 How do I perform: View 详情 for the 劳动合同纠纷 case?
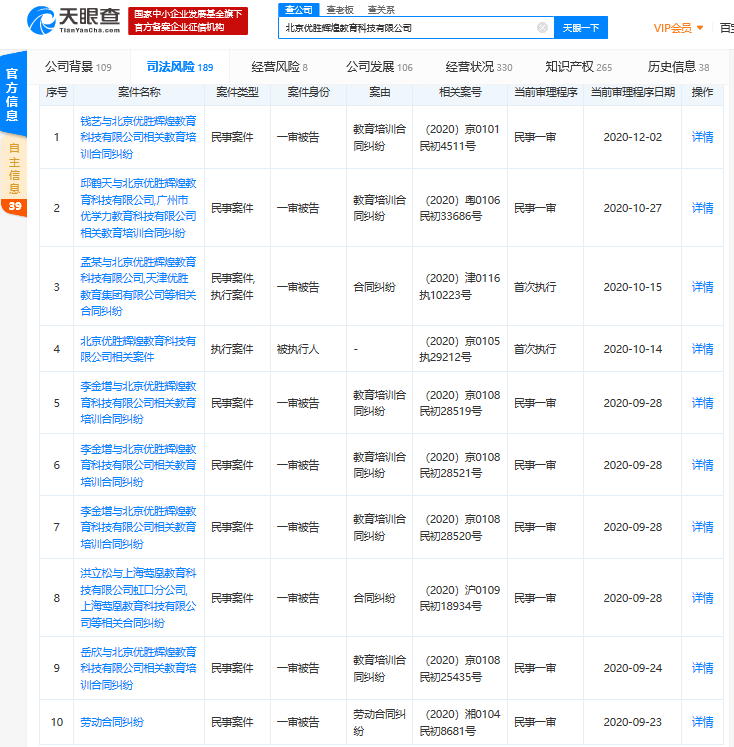(x=702, y=722)
